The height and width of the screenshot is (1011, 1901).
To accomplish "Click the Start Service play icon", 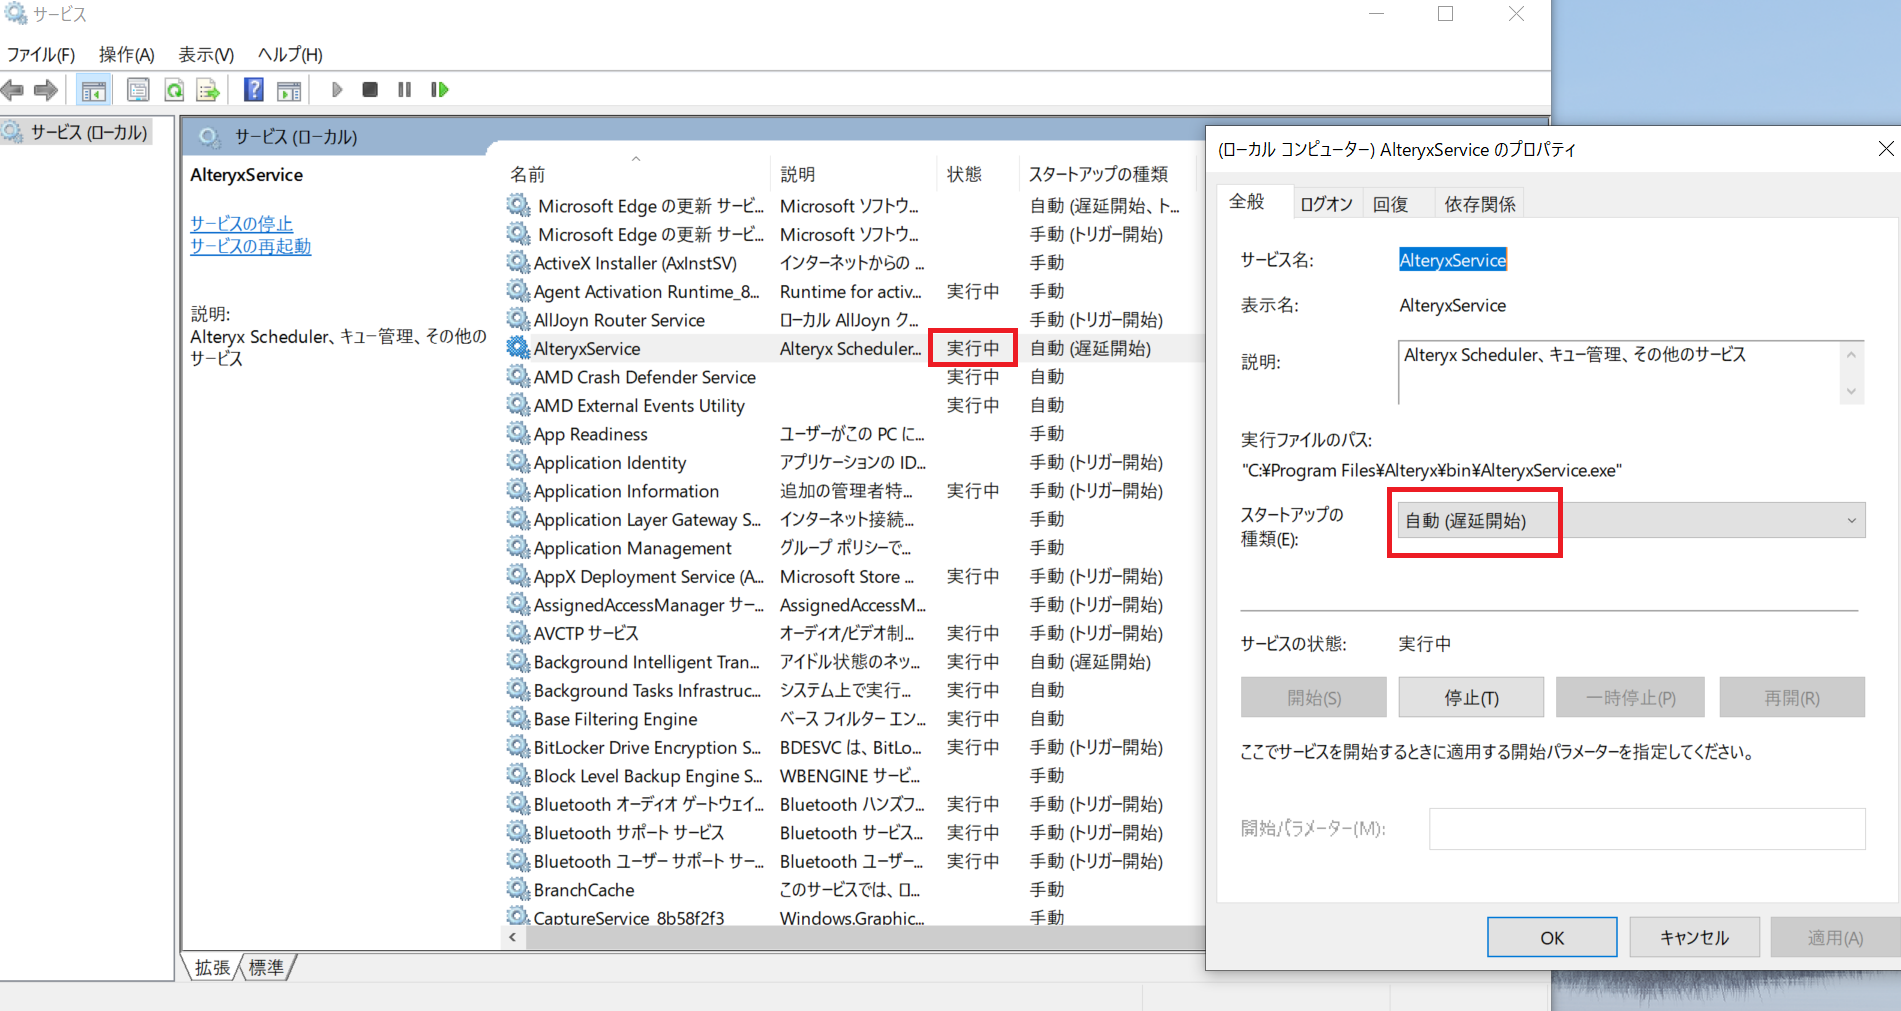I will pos(337,90).
